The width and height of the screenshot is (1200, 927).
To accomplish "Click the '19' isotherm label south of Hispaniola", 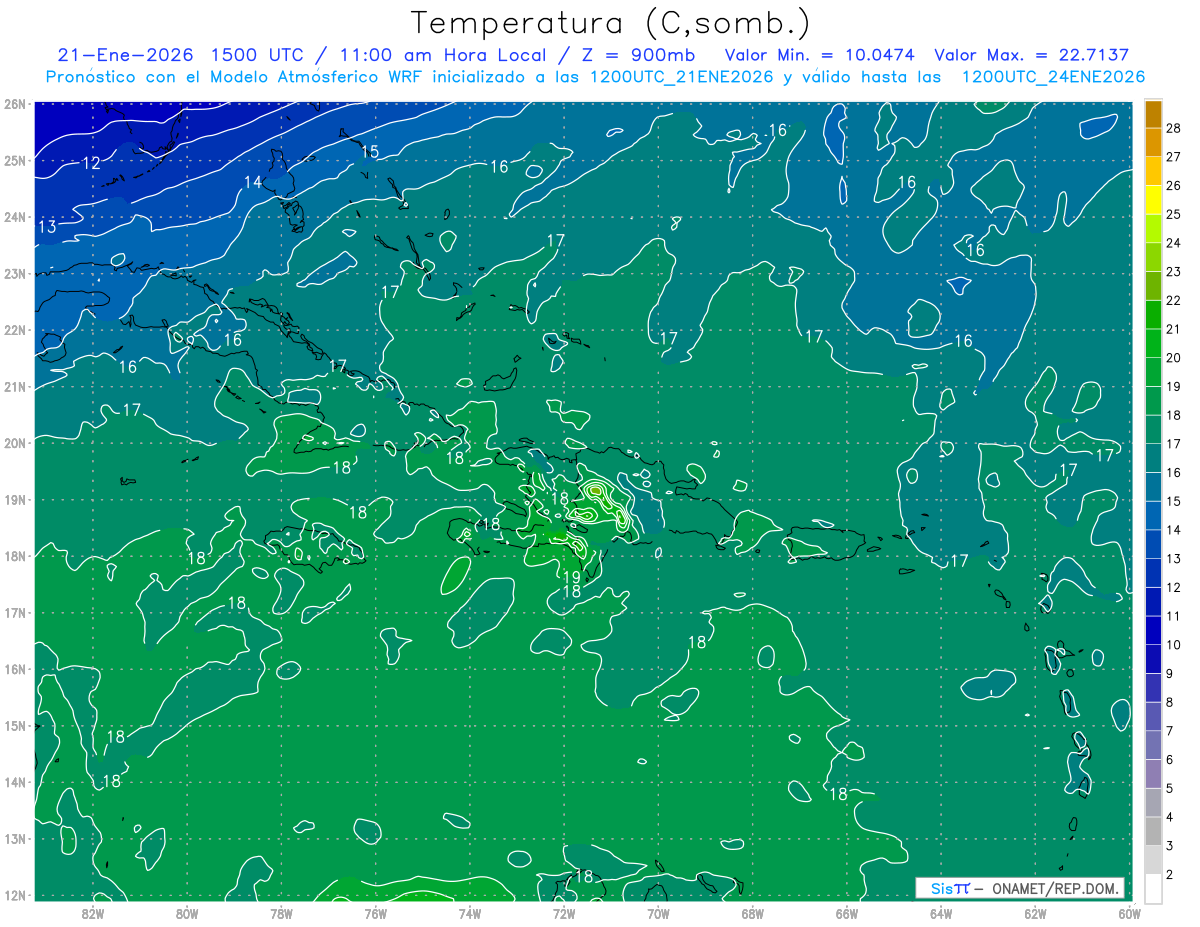I will click(x=572, y=577).
